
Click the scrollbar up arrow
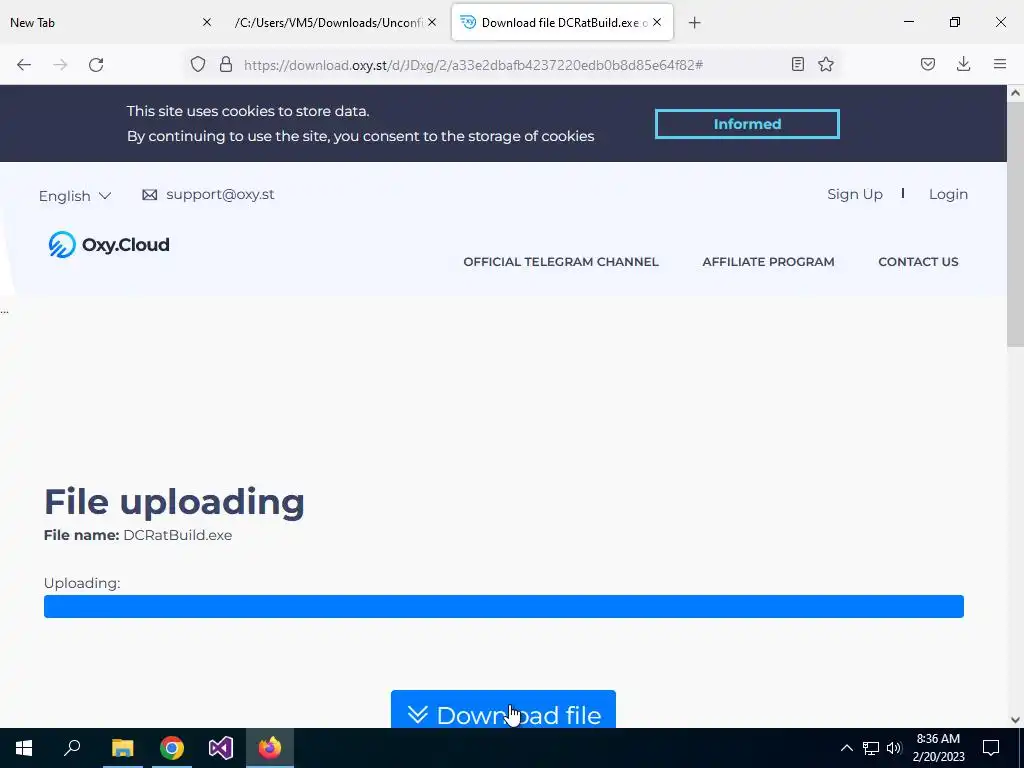click(1015, 93)
